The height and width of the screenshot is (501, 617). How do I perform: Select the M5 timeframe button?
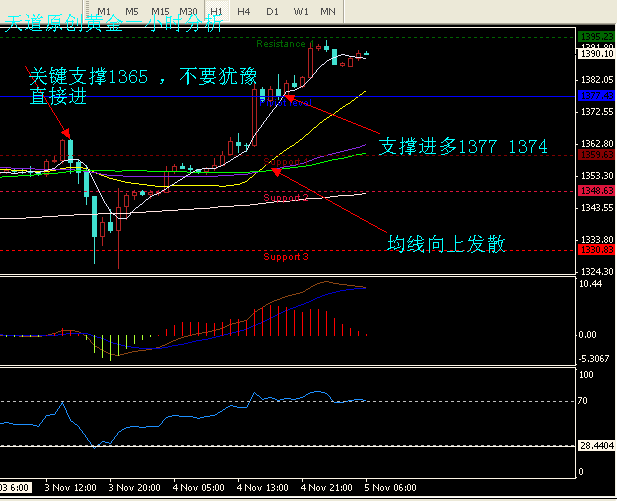pos(131,9)
